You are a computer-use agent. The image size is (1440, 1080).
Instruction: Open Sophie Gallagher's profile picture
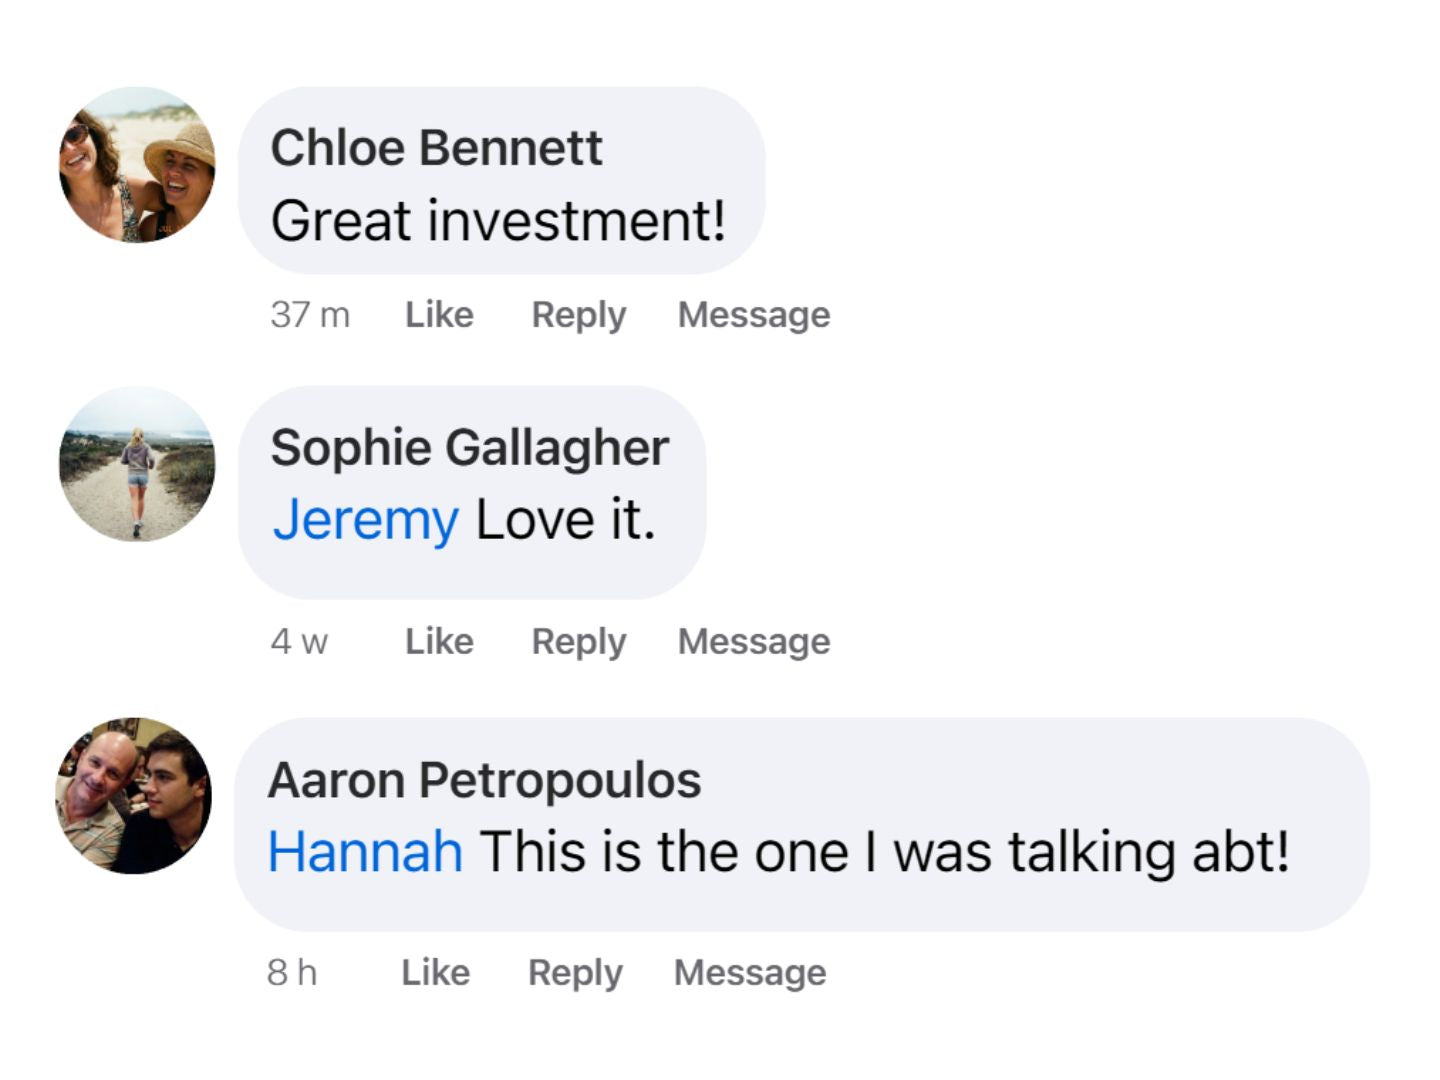[137, 464]
